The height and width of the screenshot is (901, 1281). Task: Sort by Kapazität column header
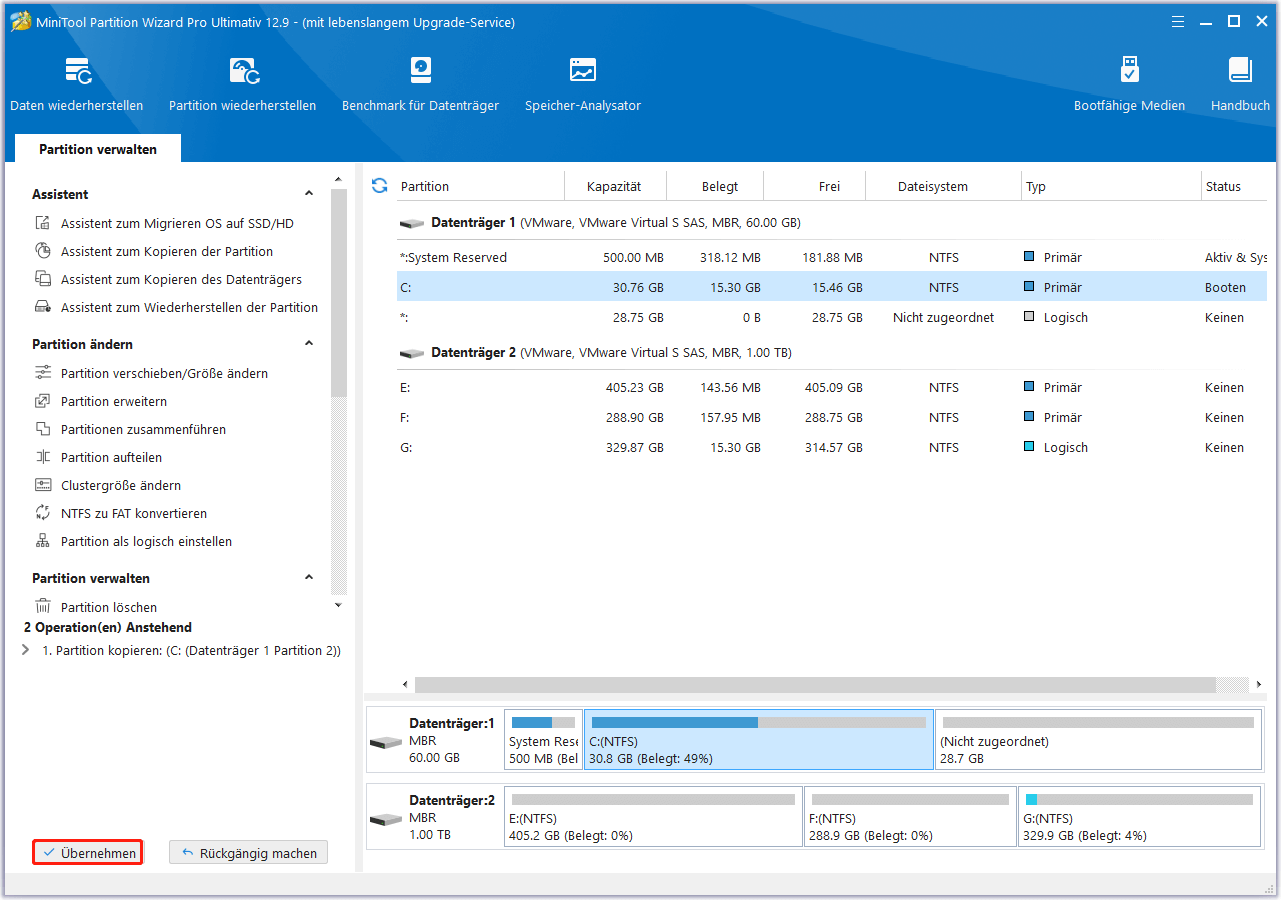click(x=614, y=187)
